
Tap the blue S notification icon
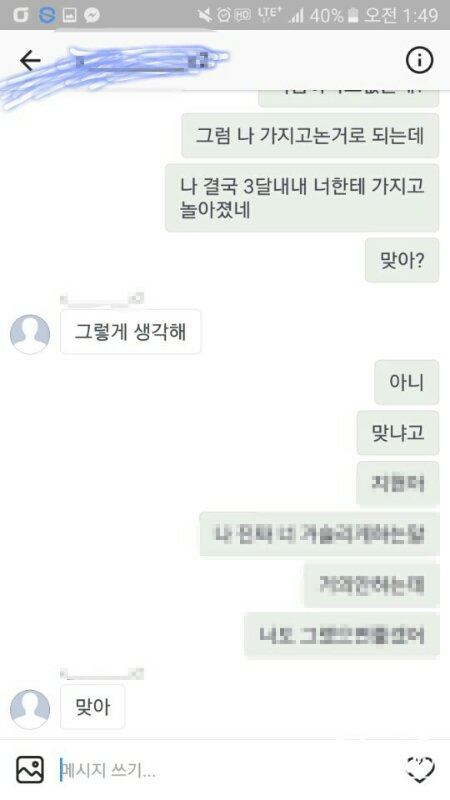tap(47, 15)
